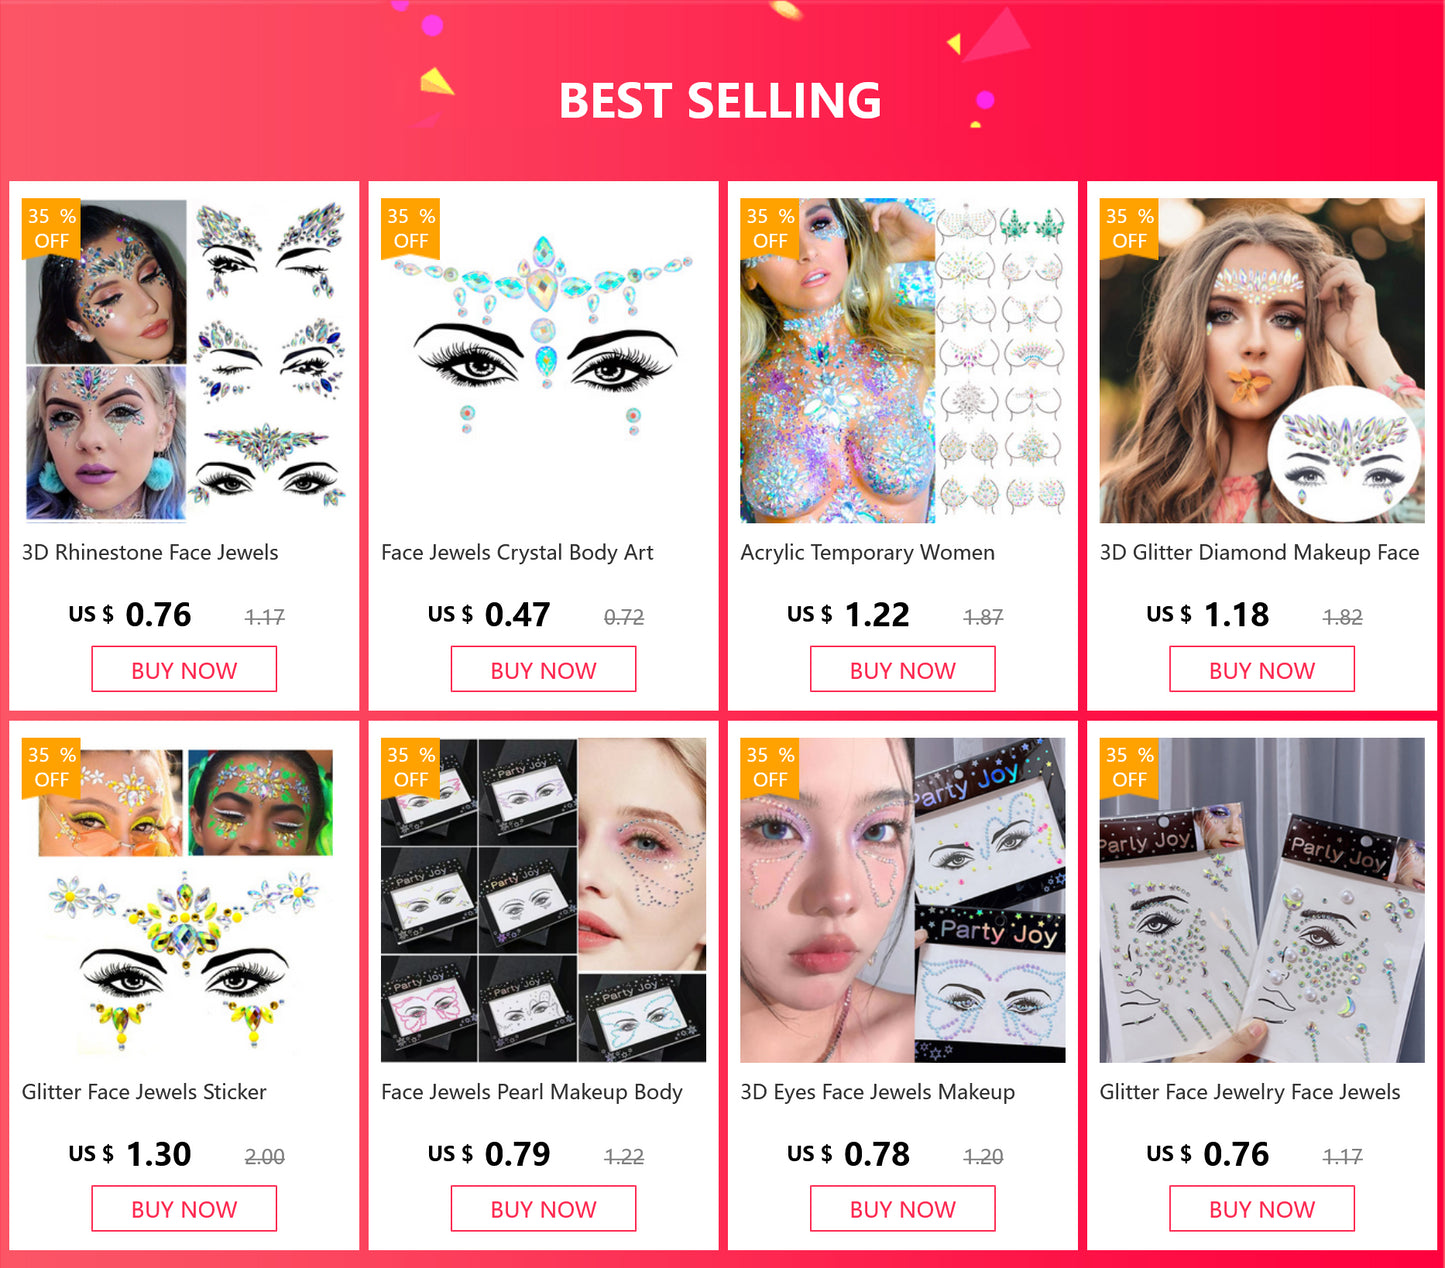Click BUY NOW for Glitter Face Jewels Sticker
The width and height of the screenshot is (1445, 1268).
(x=184, y=1208)
